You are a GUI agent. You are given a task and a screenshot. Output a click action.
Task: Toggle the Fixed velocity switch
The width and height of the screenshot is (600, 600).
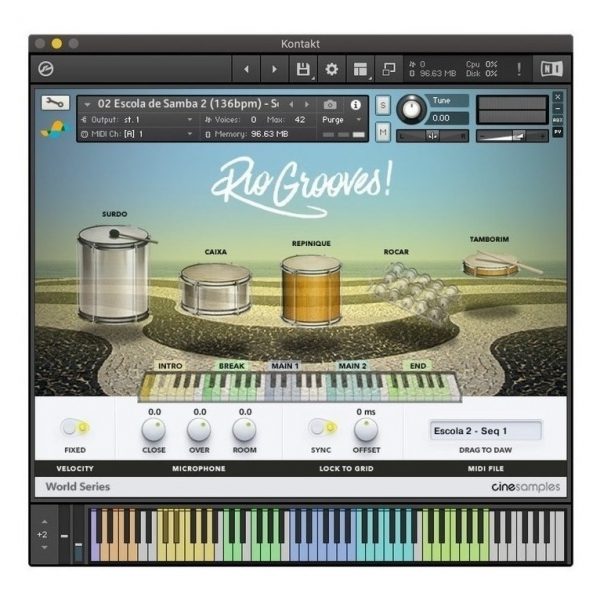75,427
